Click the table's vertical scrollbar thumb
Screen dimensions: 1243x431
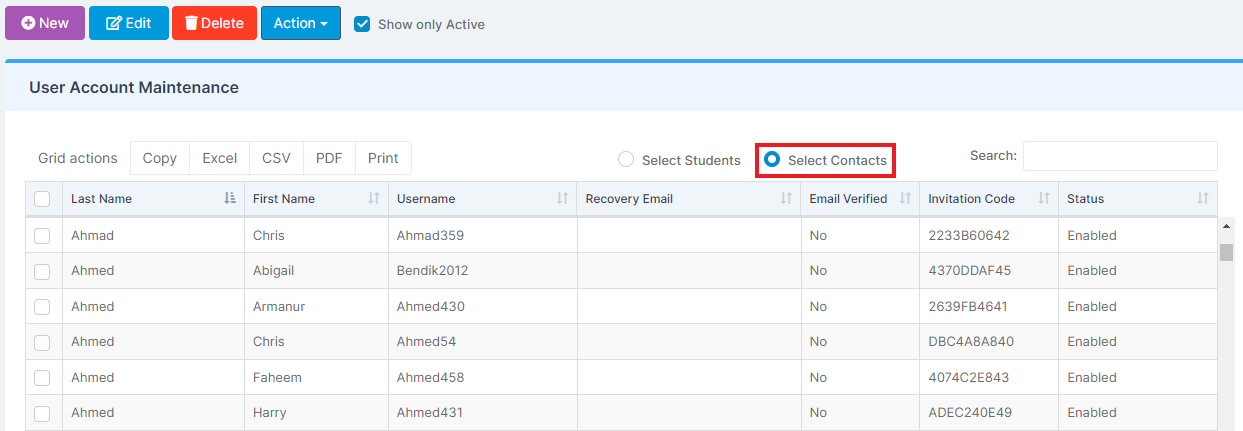(x=1226, y=251)
